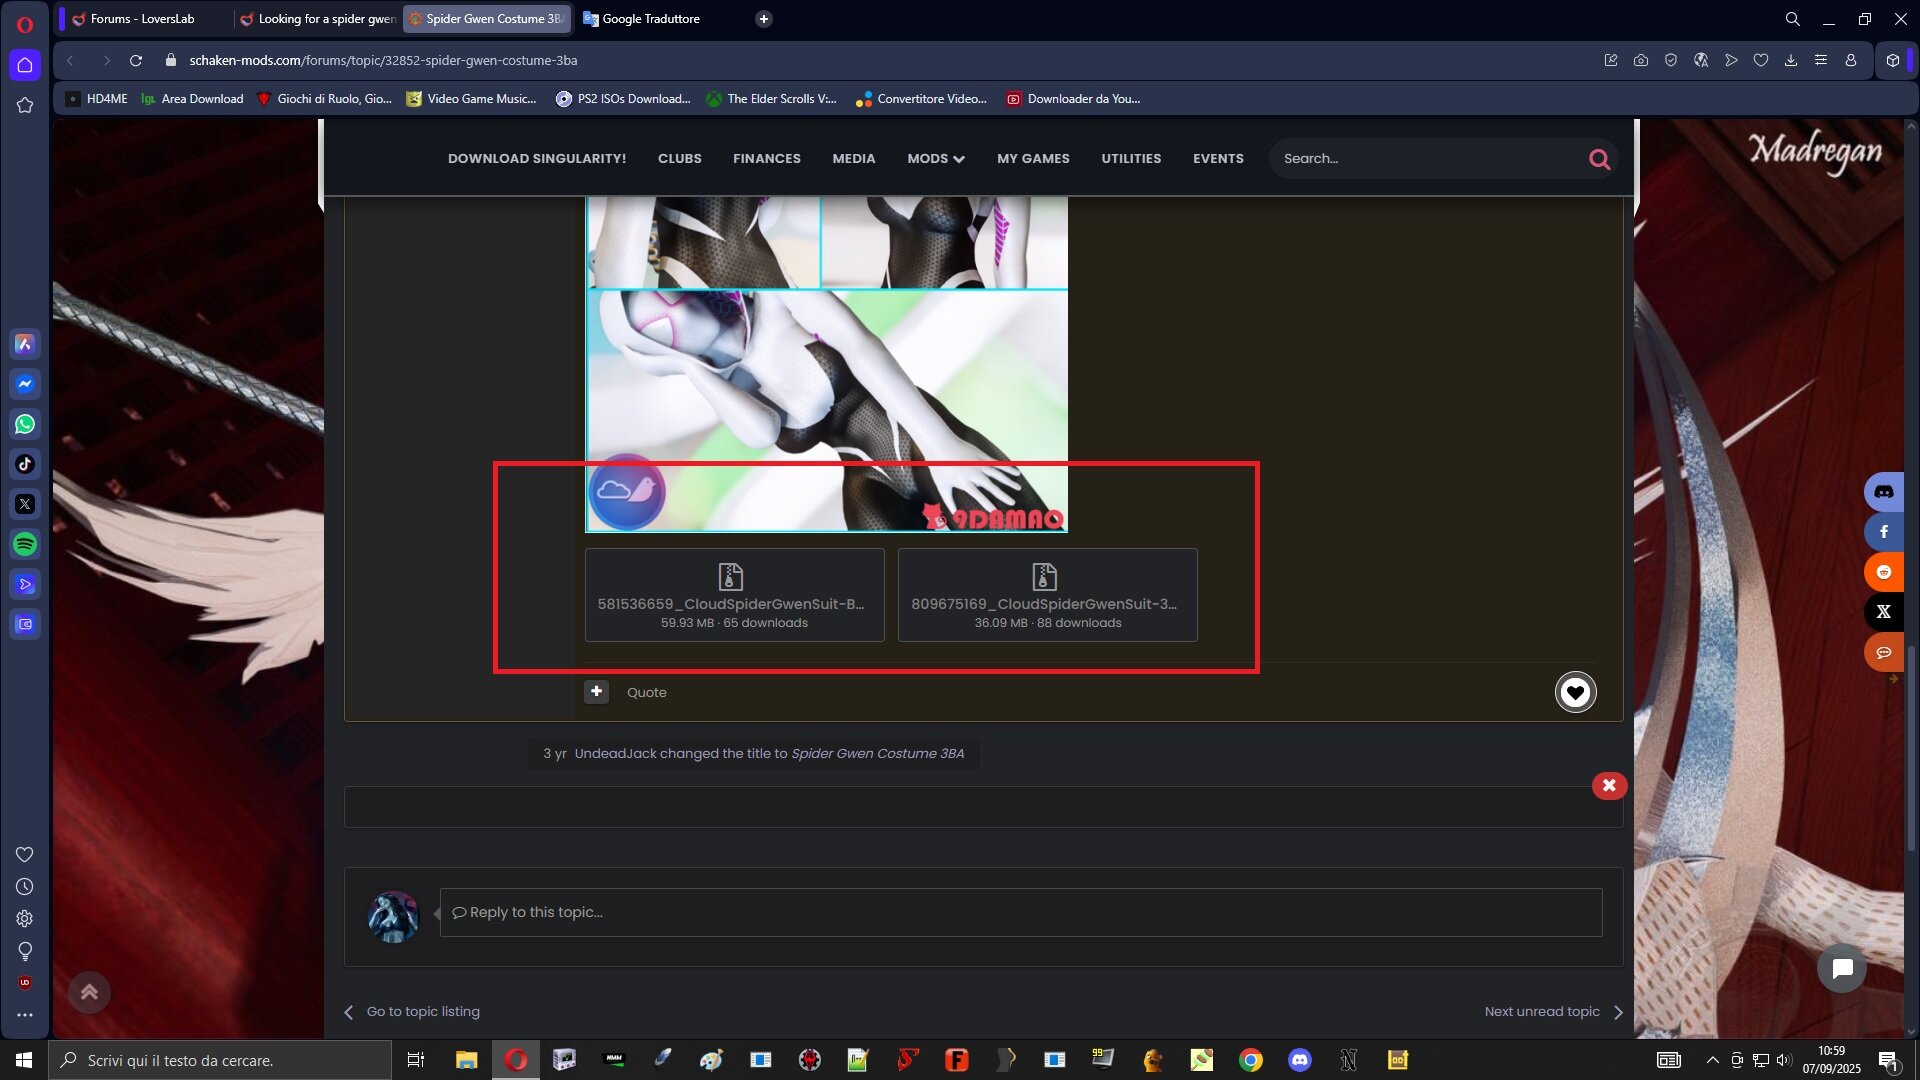This screenshot has width=1920, height=1080.
Task: Open the EVENTS menu item
Action: [x=1218, y=159]
